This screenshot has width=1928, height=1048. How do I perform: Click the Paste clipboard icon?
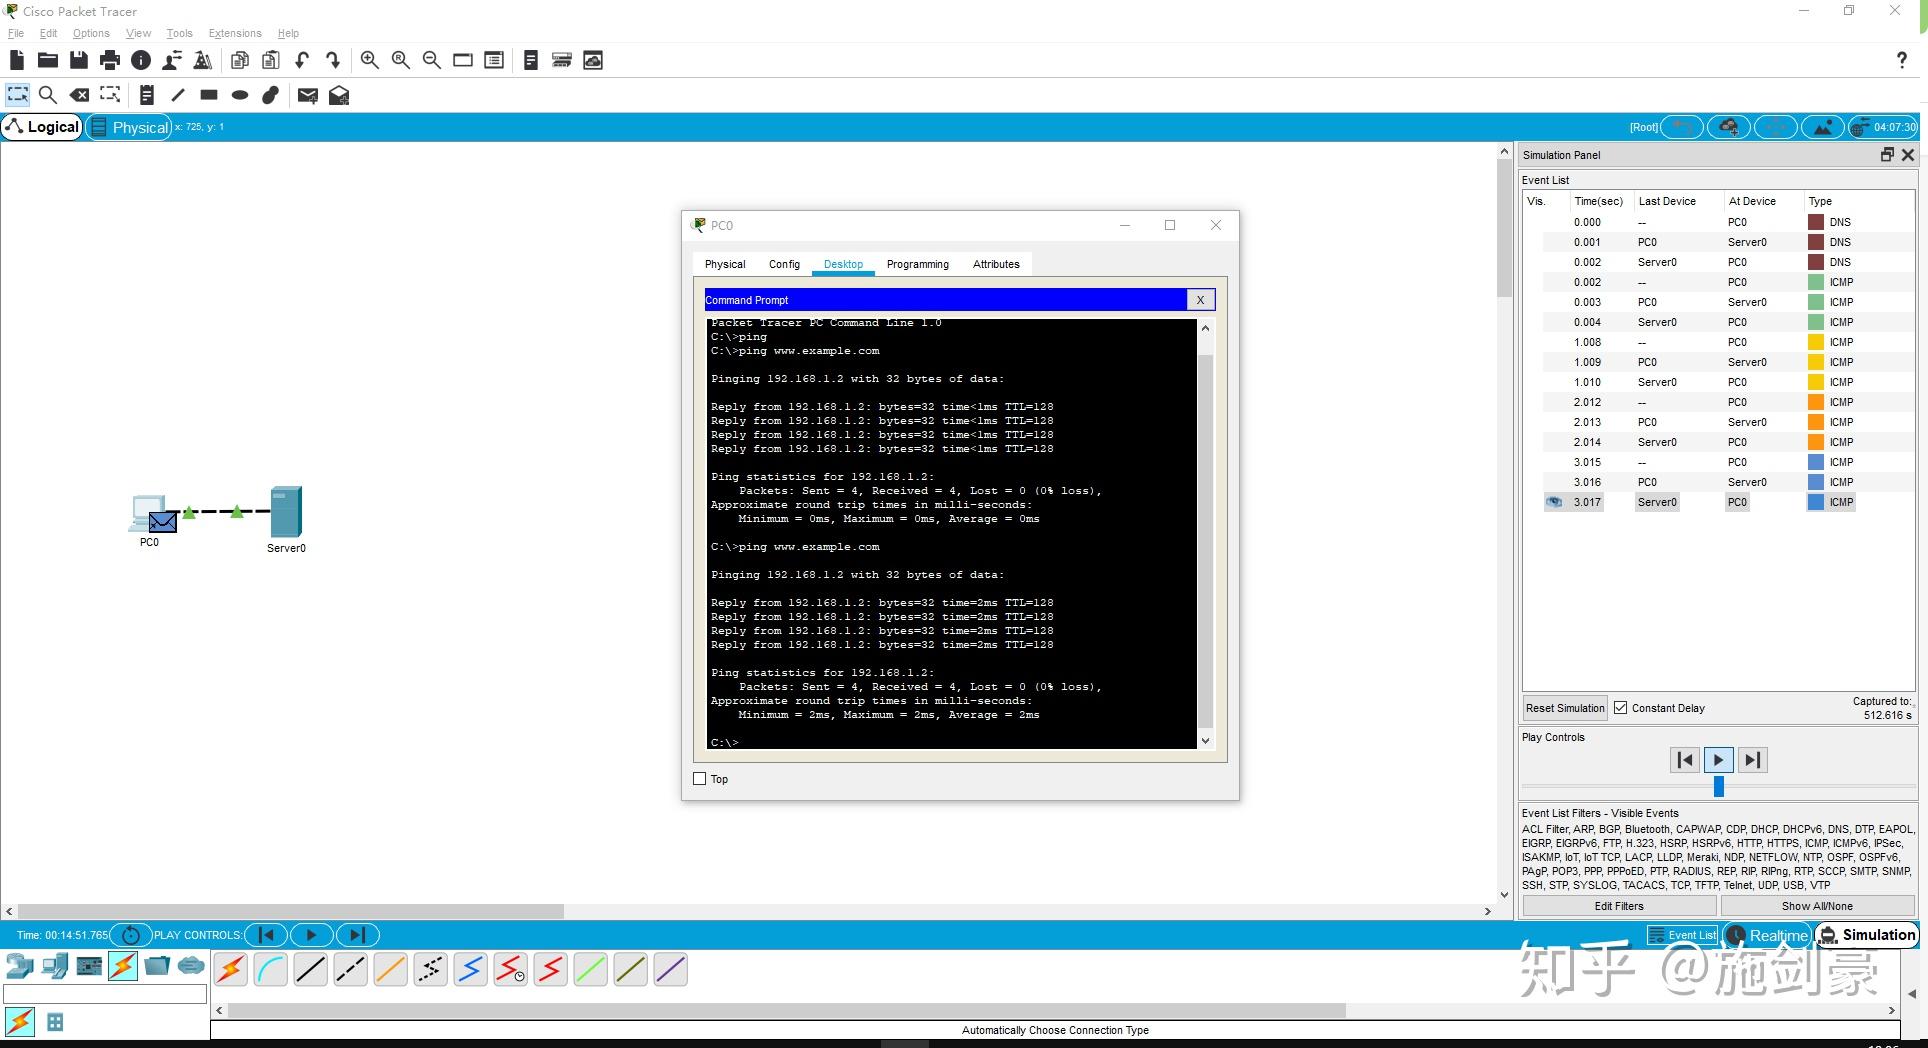click(x=270, y=60)
